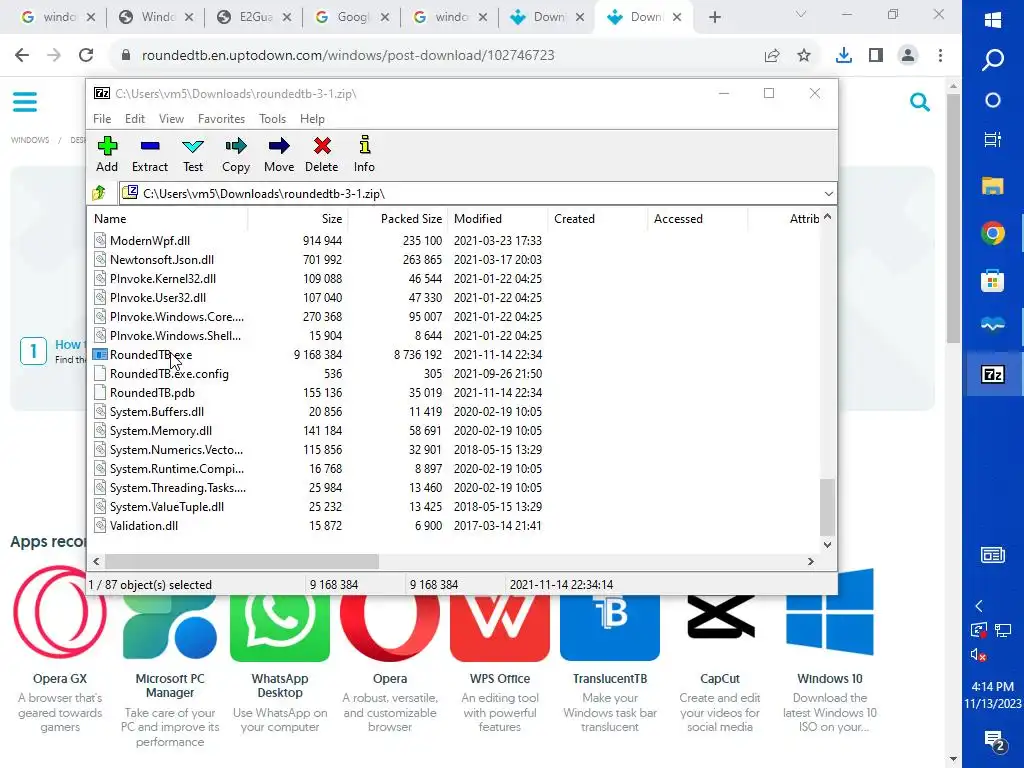This screenshot has width=1024, height=768.
Task: Sort files by Packed Size column
Action: coord(398,219)
